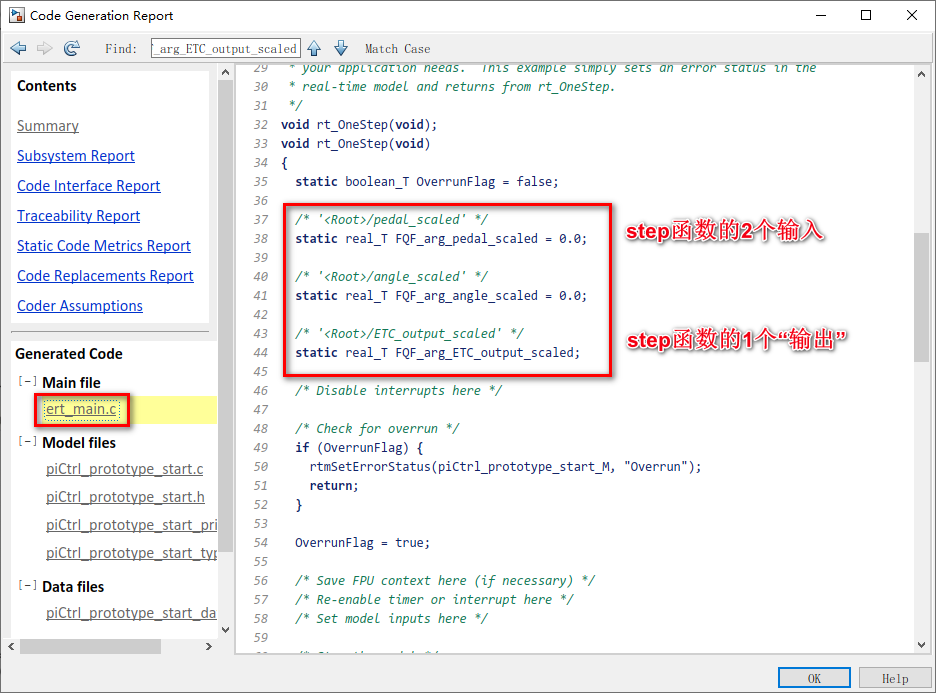Click the Generated Code heading

(69, 354)
